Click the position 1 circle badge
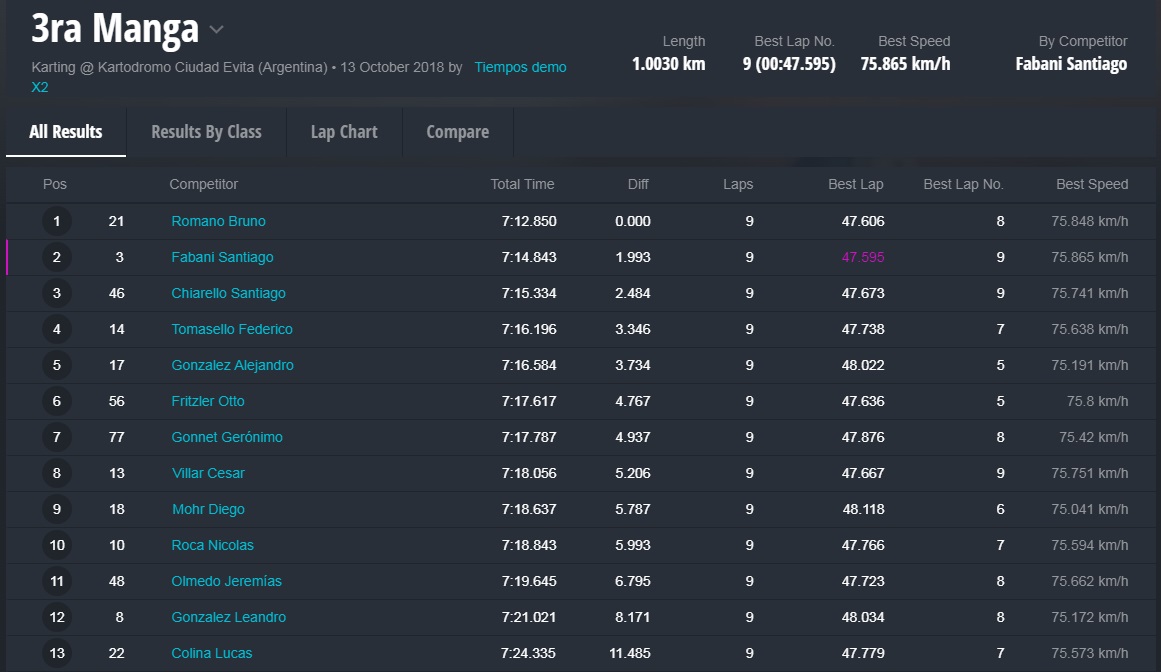The width and height of the screenshot is (1161, 672). (56, 221)
